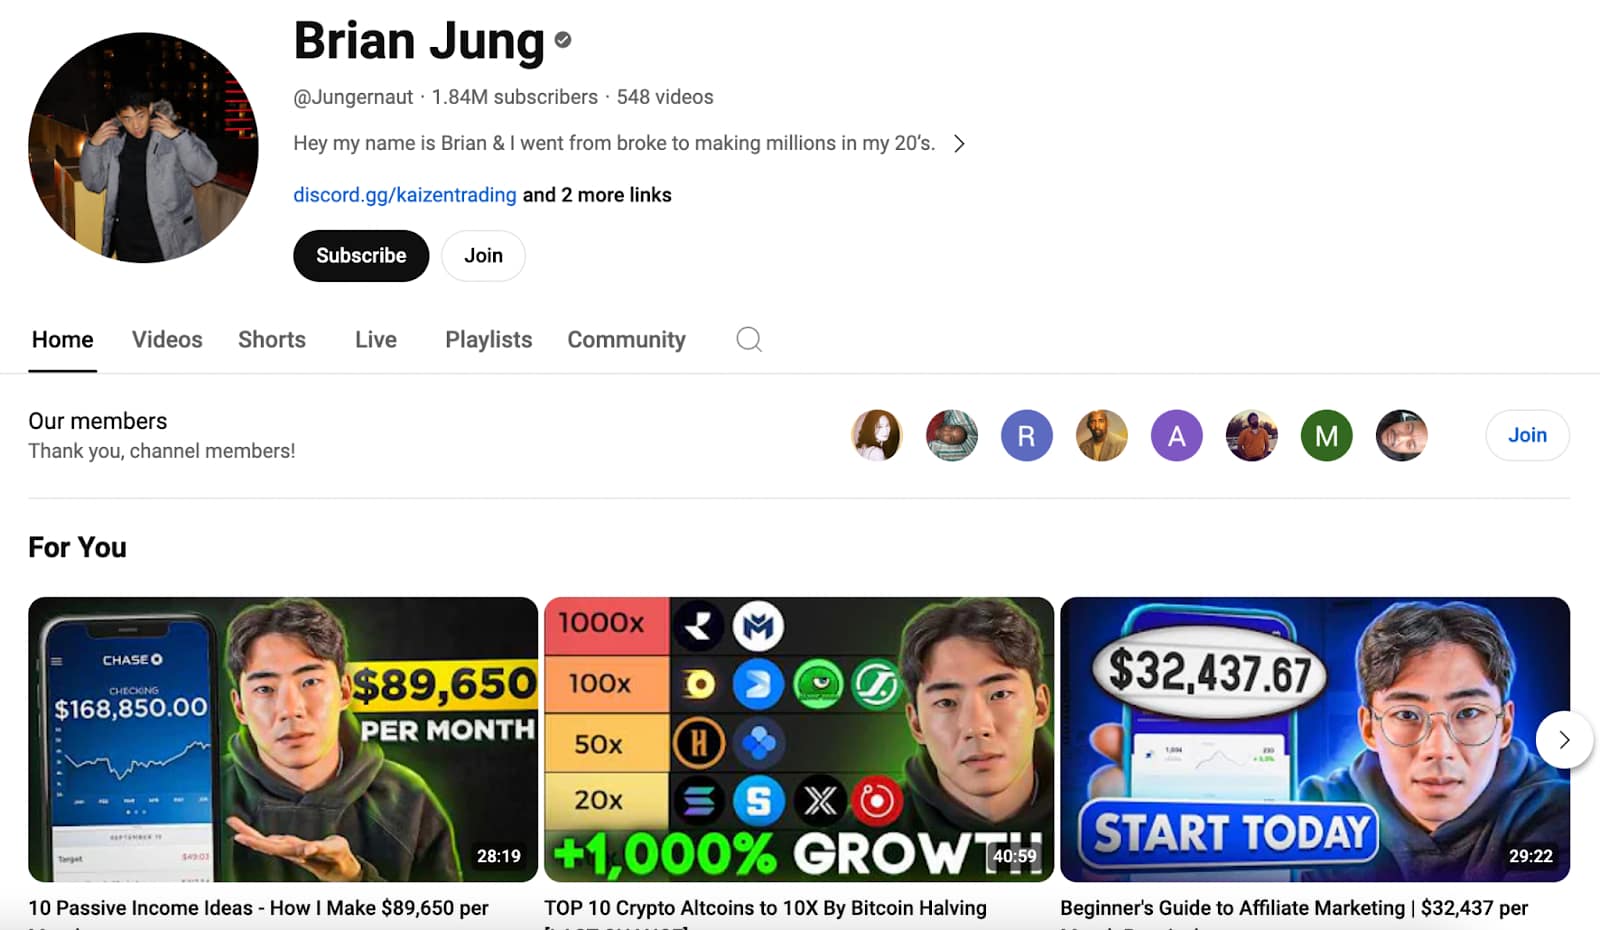Click the channel search magnifier icon
The image size is (1600, 930).
(x=749, y=340)
